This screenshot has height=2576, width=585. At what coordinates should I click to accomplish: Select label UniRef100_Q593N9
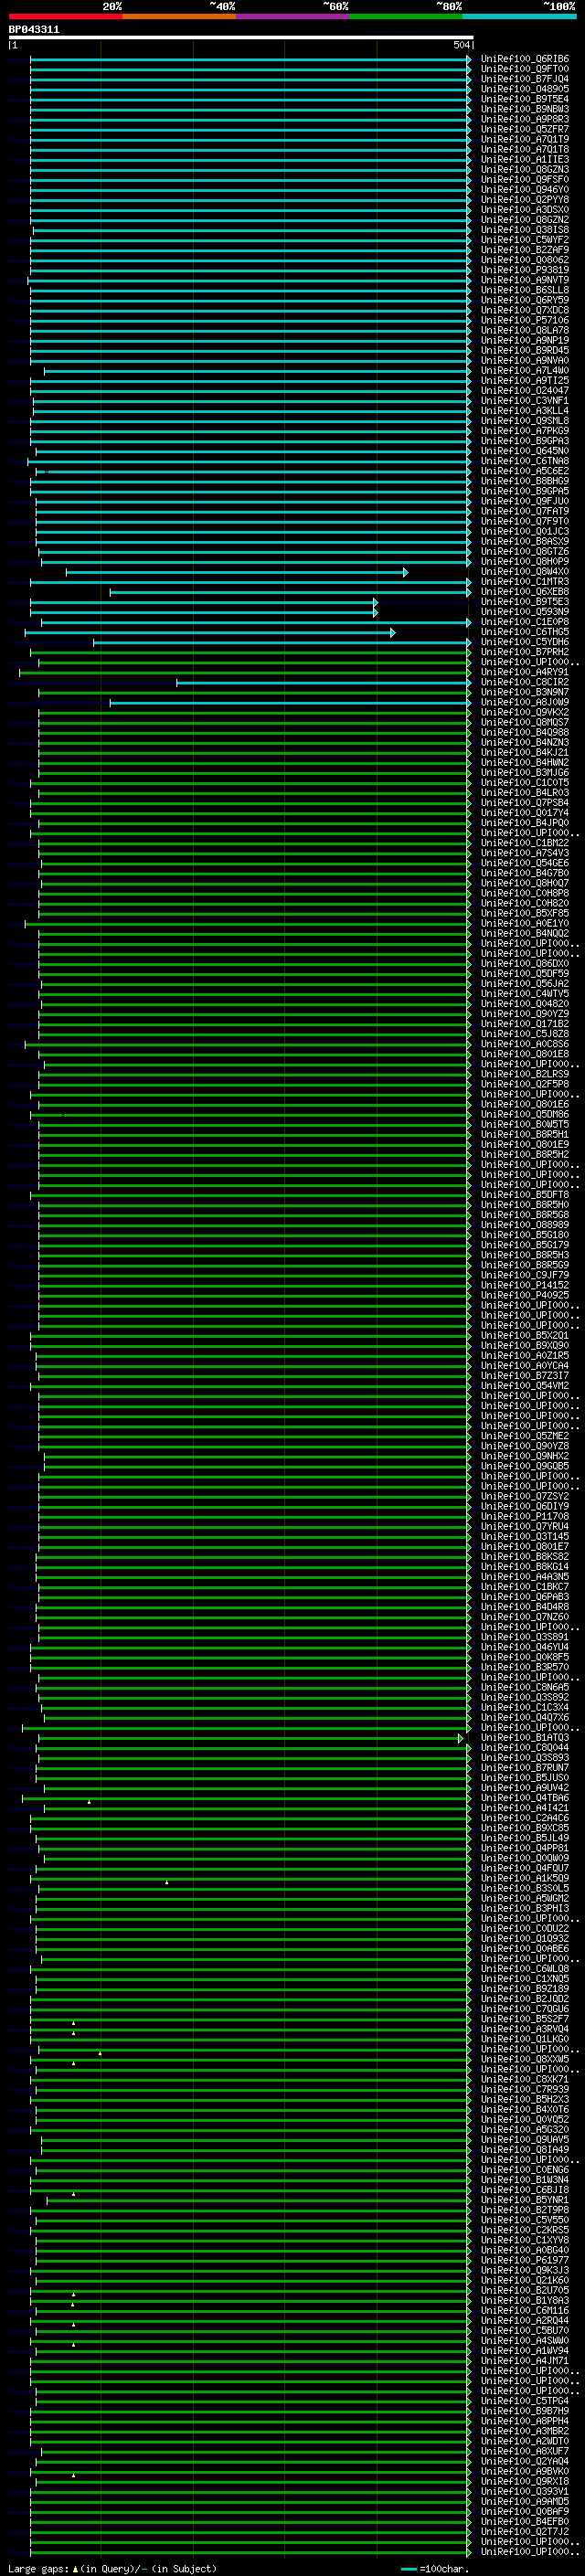coord(525,612)
